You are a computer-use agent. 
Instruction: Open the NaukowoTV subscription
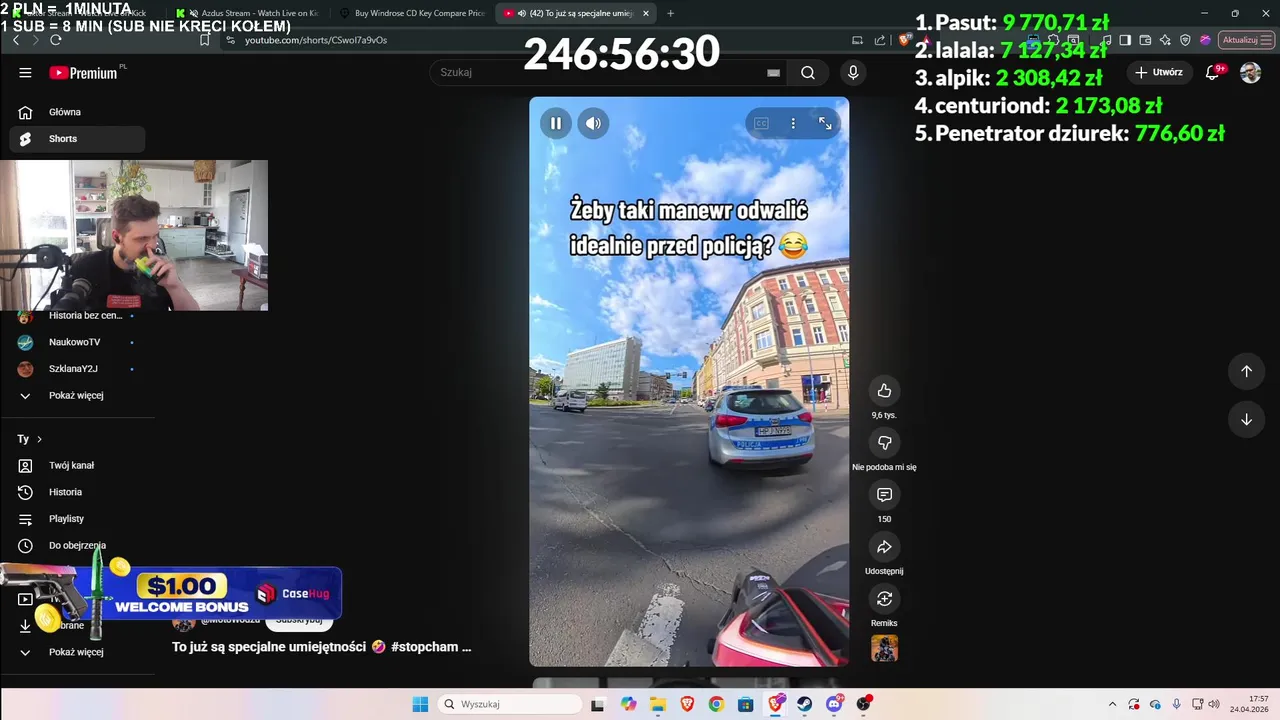pyautogui.click(x=77, y=342)
